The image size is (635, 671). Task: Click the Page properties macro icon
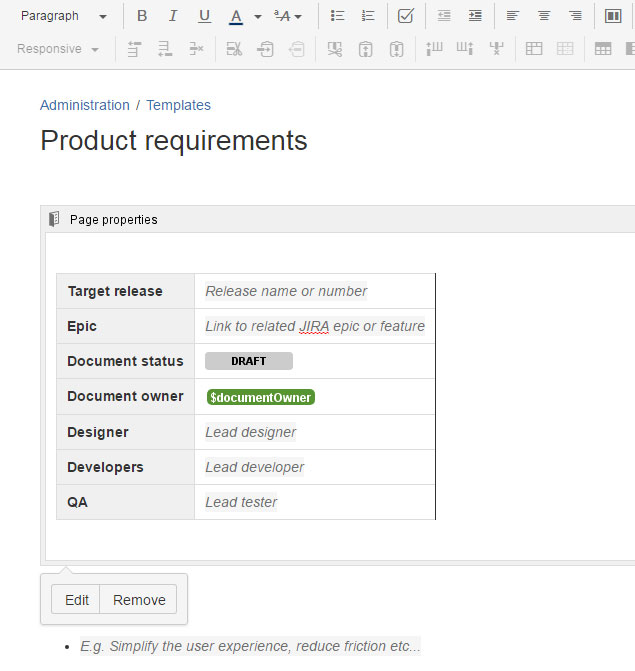(x=54, y=219)
